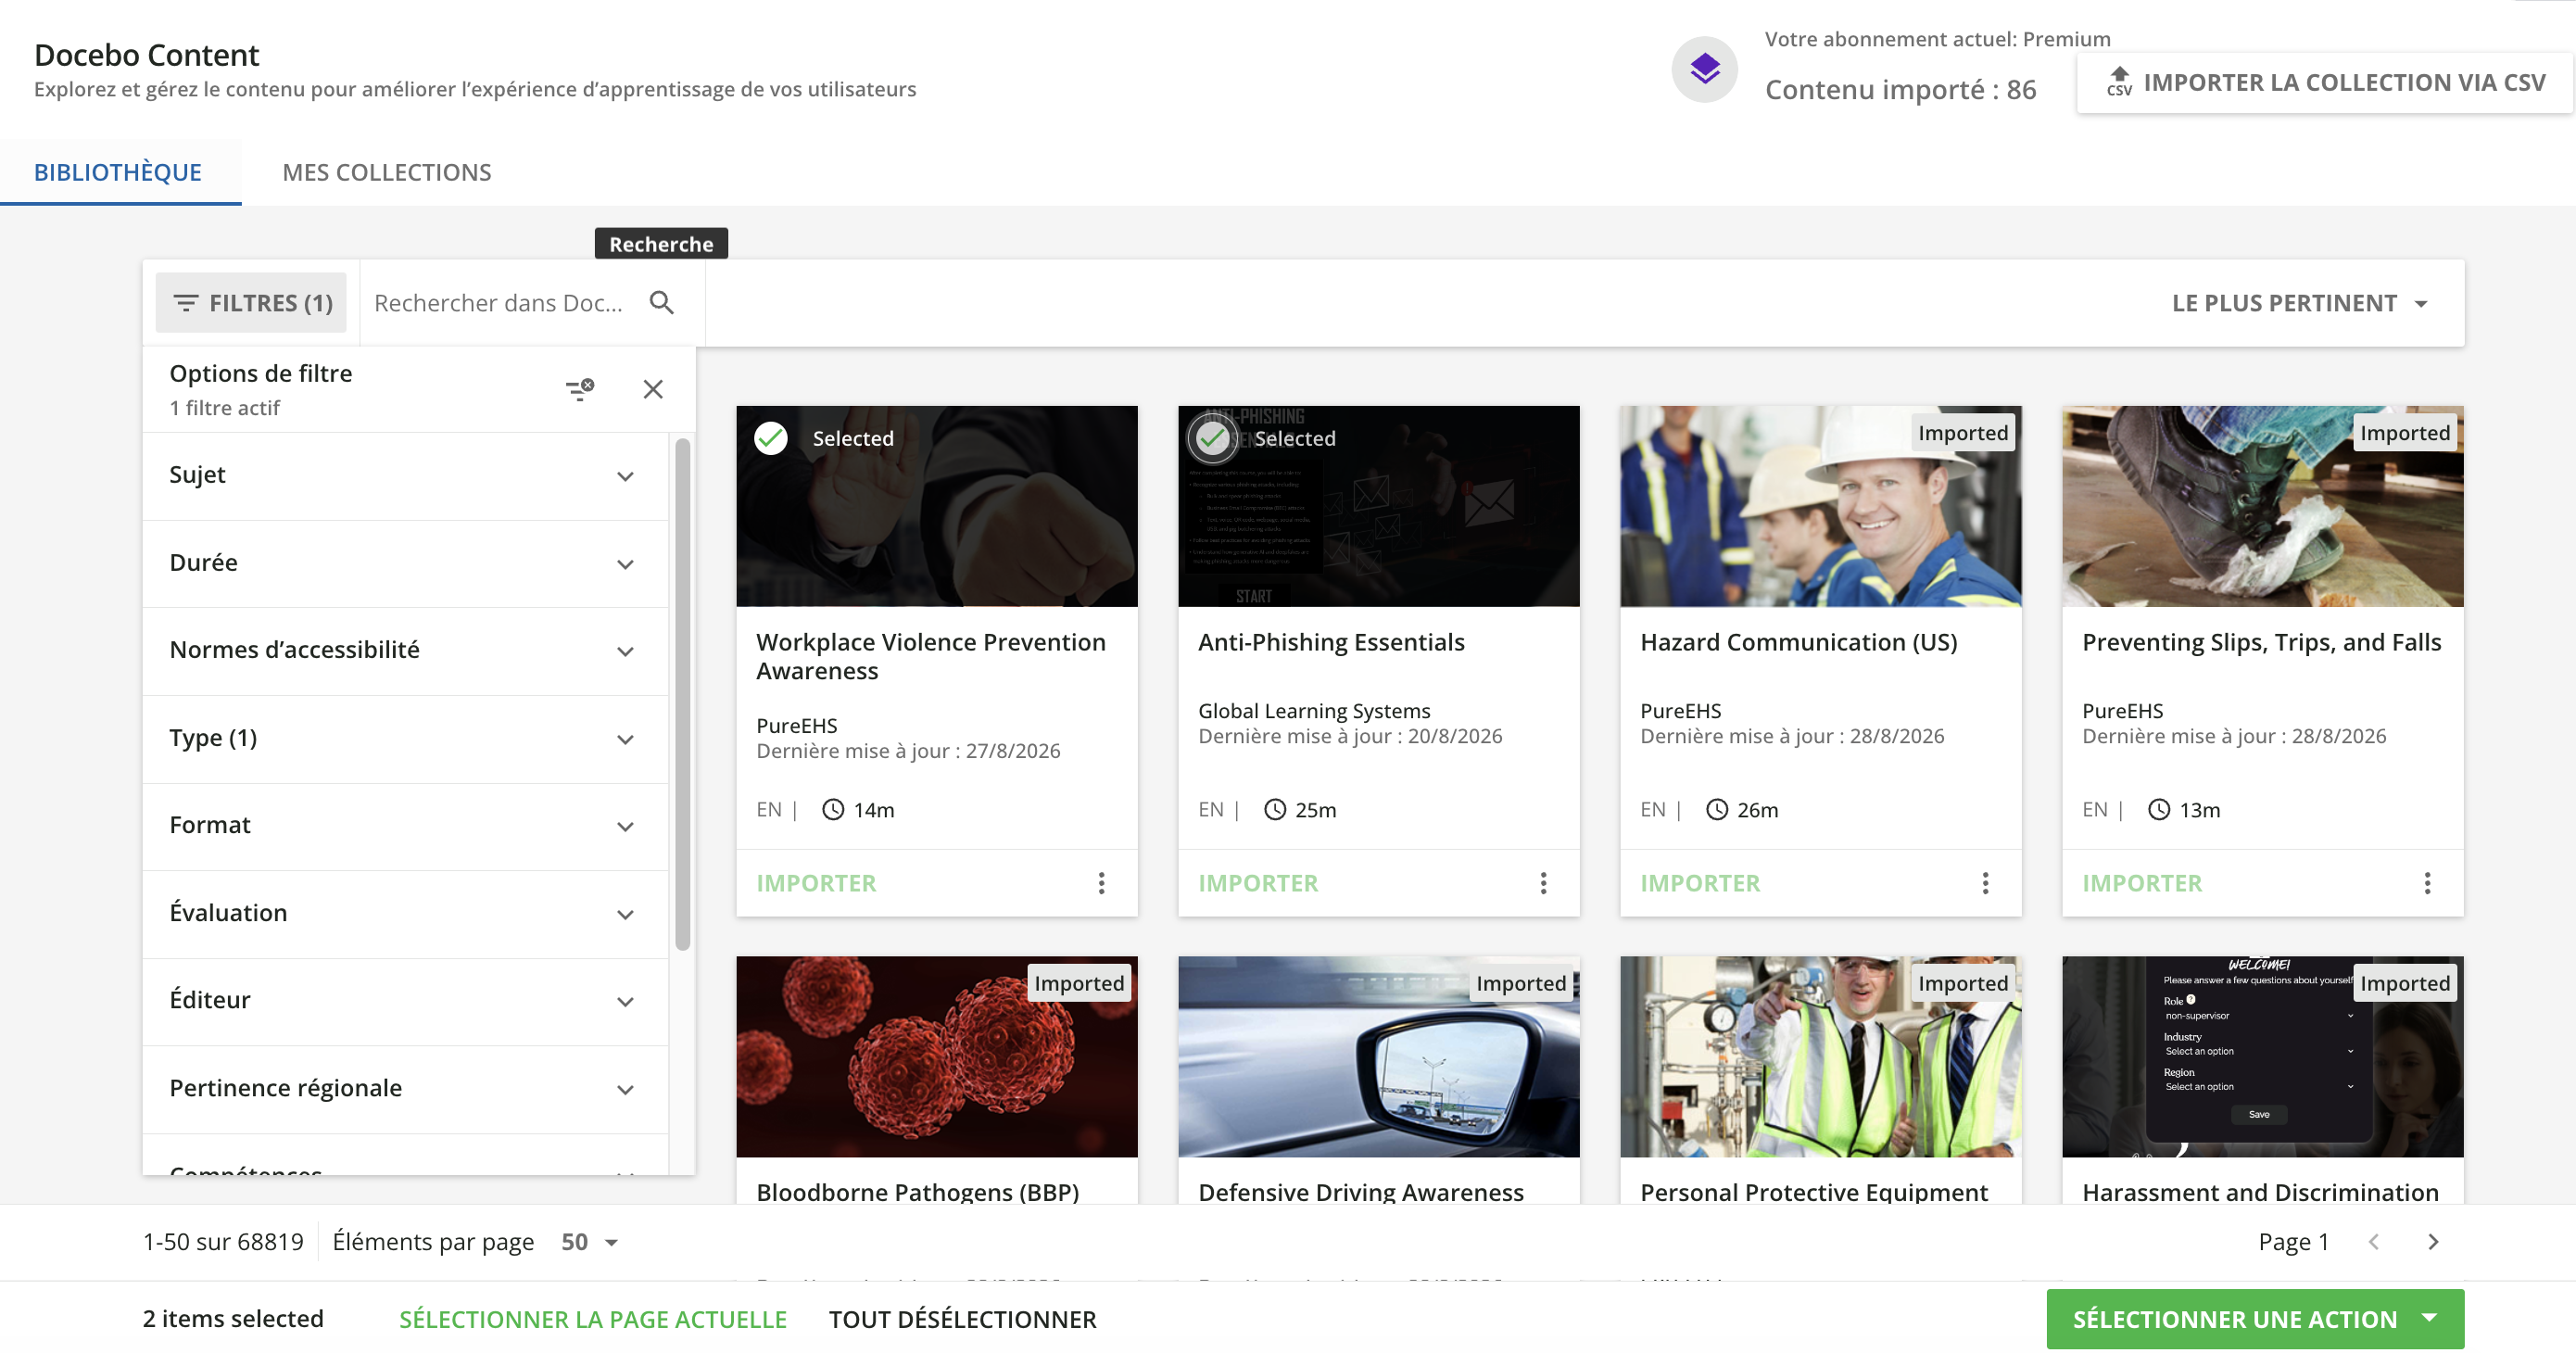Expand the Normes d'accessibilité filter
Screen dimensions: 2576x1353
click(405, 651)
